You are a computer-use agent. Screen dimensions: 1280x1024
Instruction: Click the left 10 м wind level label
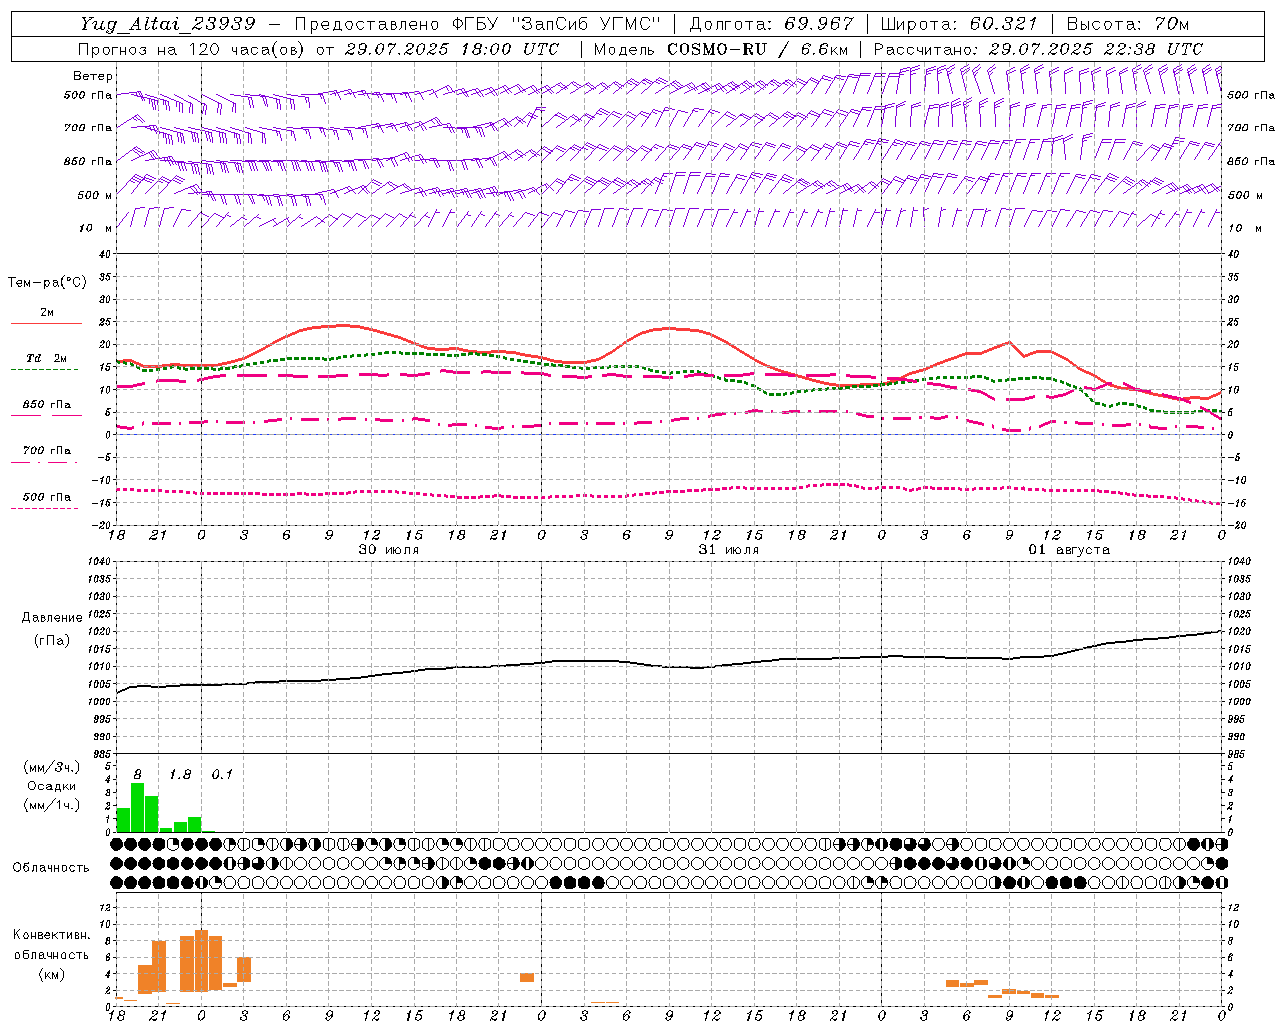pos(95,228)
